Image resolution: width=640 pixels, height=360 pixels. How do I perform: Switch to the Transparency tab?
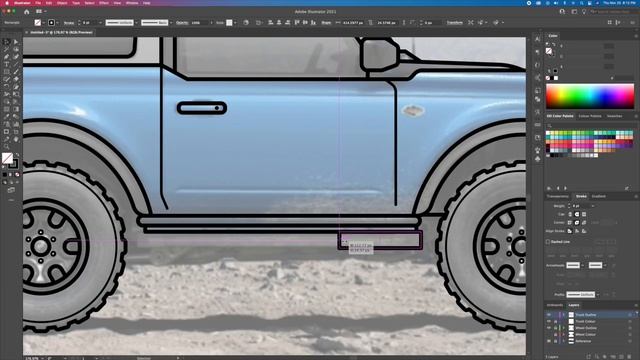pyautogui.click(x=557, y=196)
